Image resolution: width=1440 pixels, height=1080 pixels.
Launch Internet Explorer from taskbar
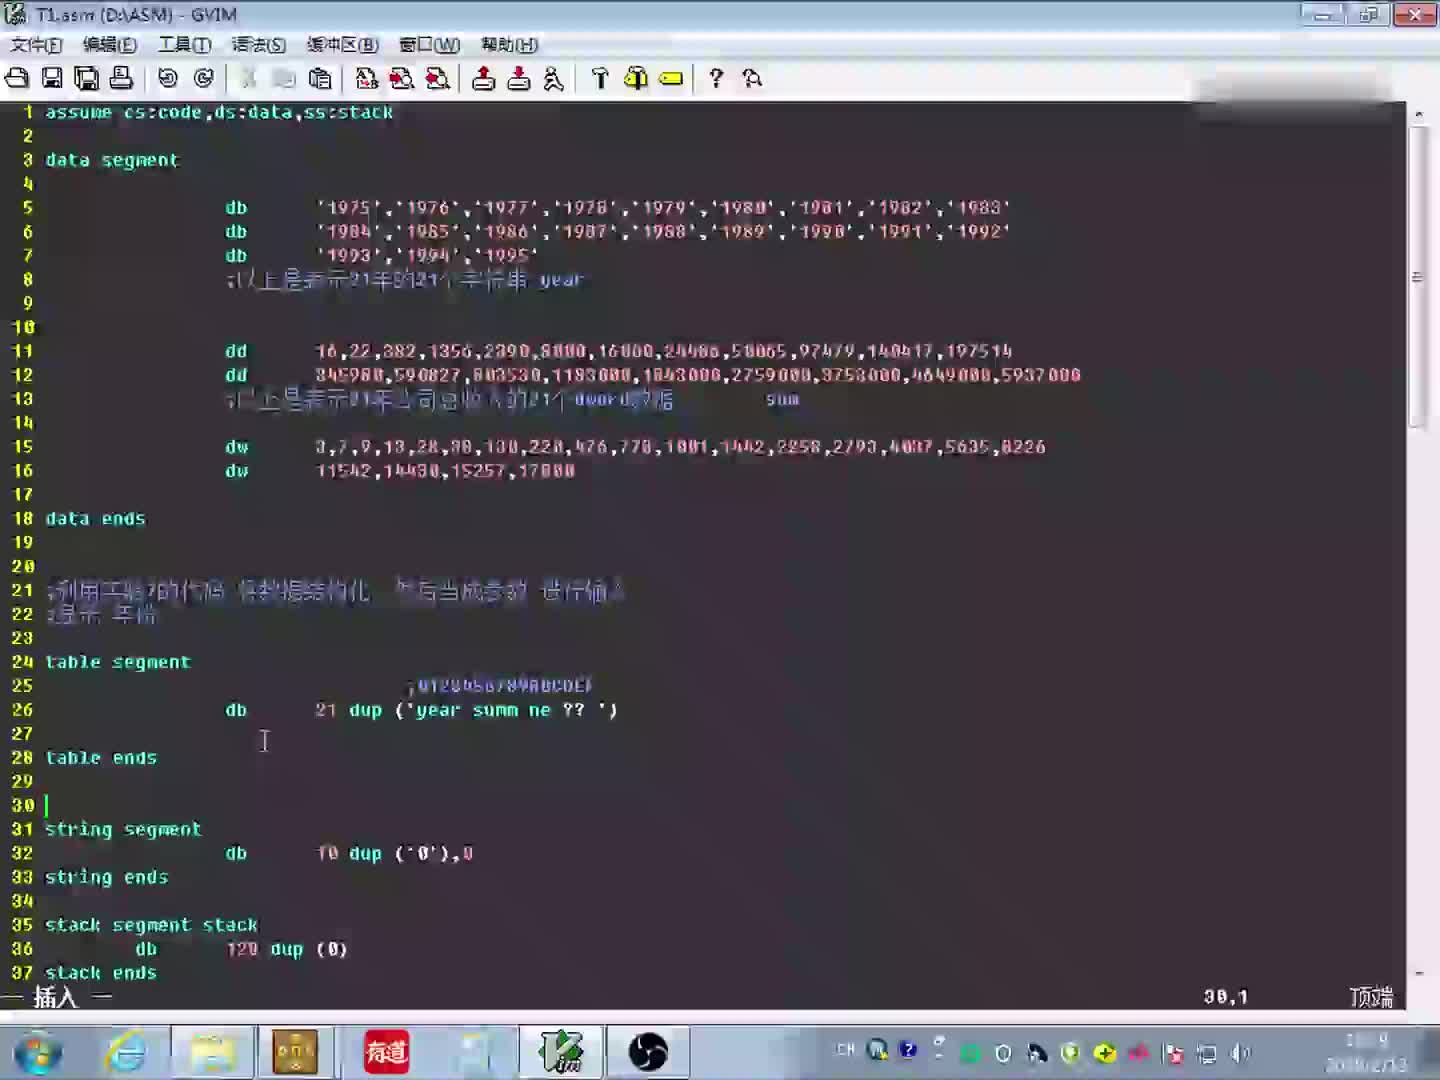tap(127, 1053)
